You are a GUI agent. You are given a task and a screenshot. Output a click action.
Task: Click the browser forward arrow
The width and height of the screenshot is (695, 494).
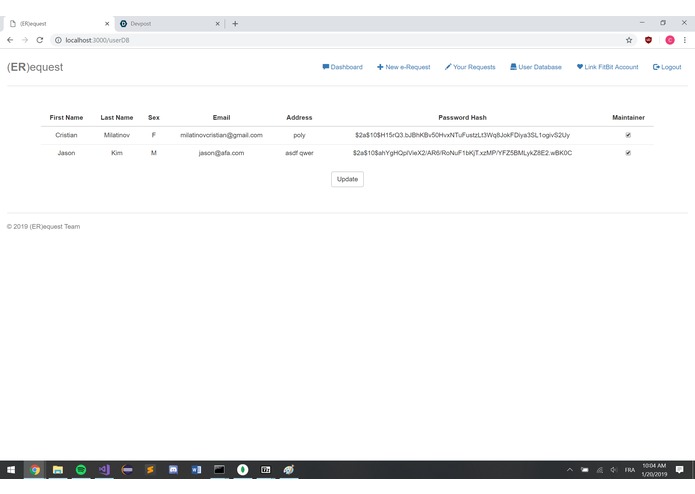point(25,40)
